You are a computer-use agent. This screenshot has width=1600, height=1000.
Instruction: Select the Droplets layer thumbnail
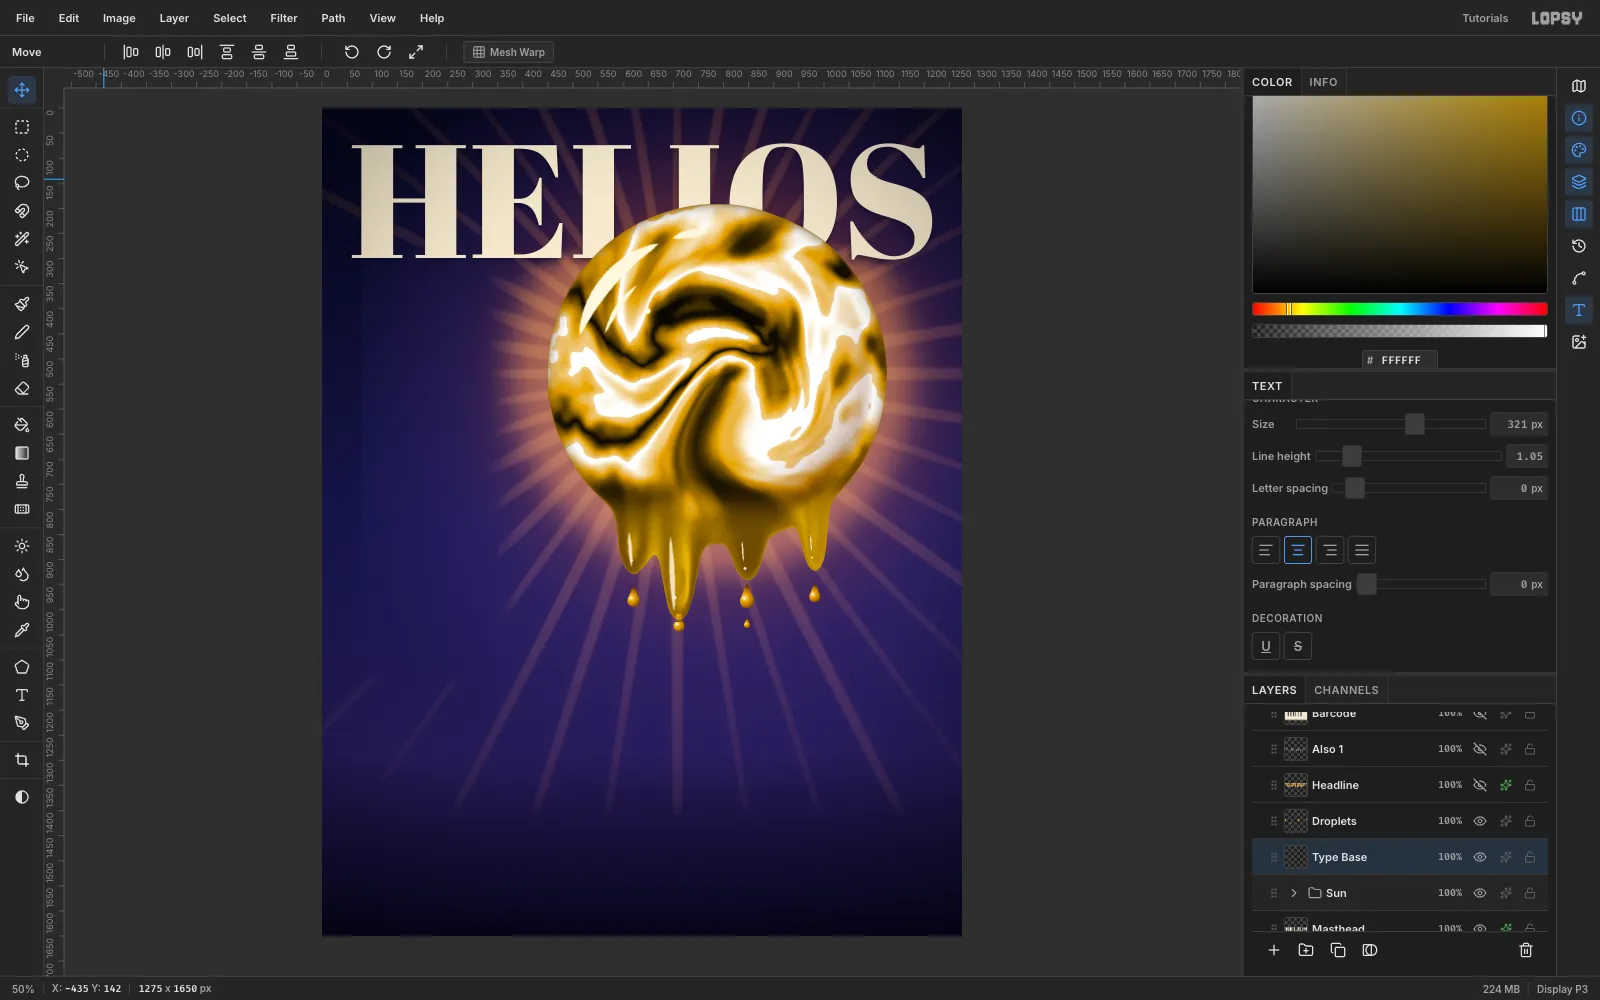1296,821
